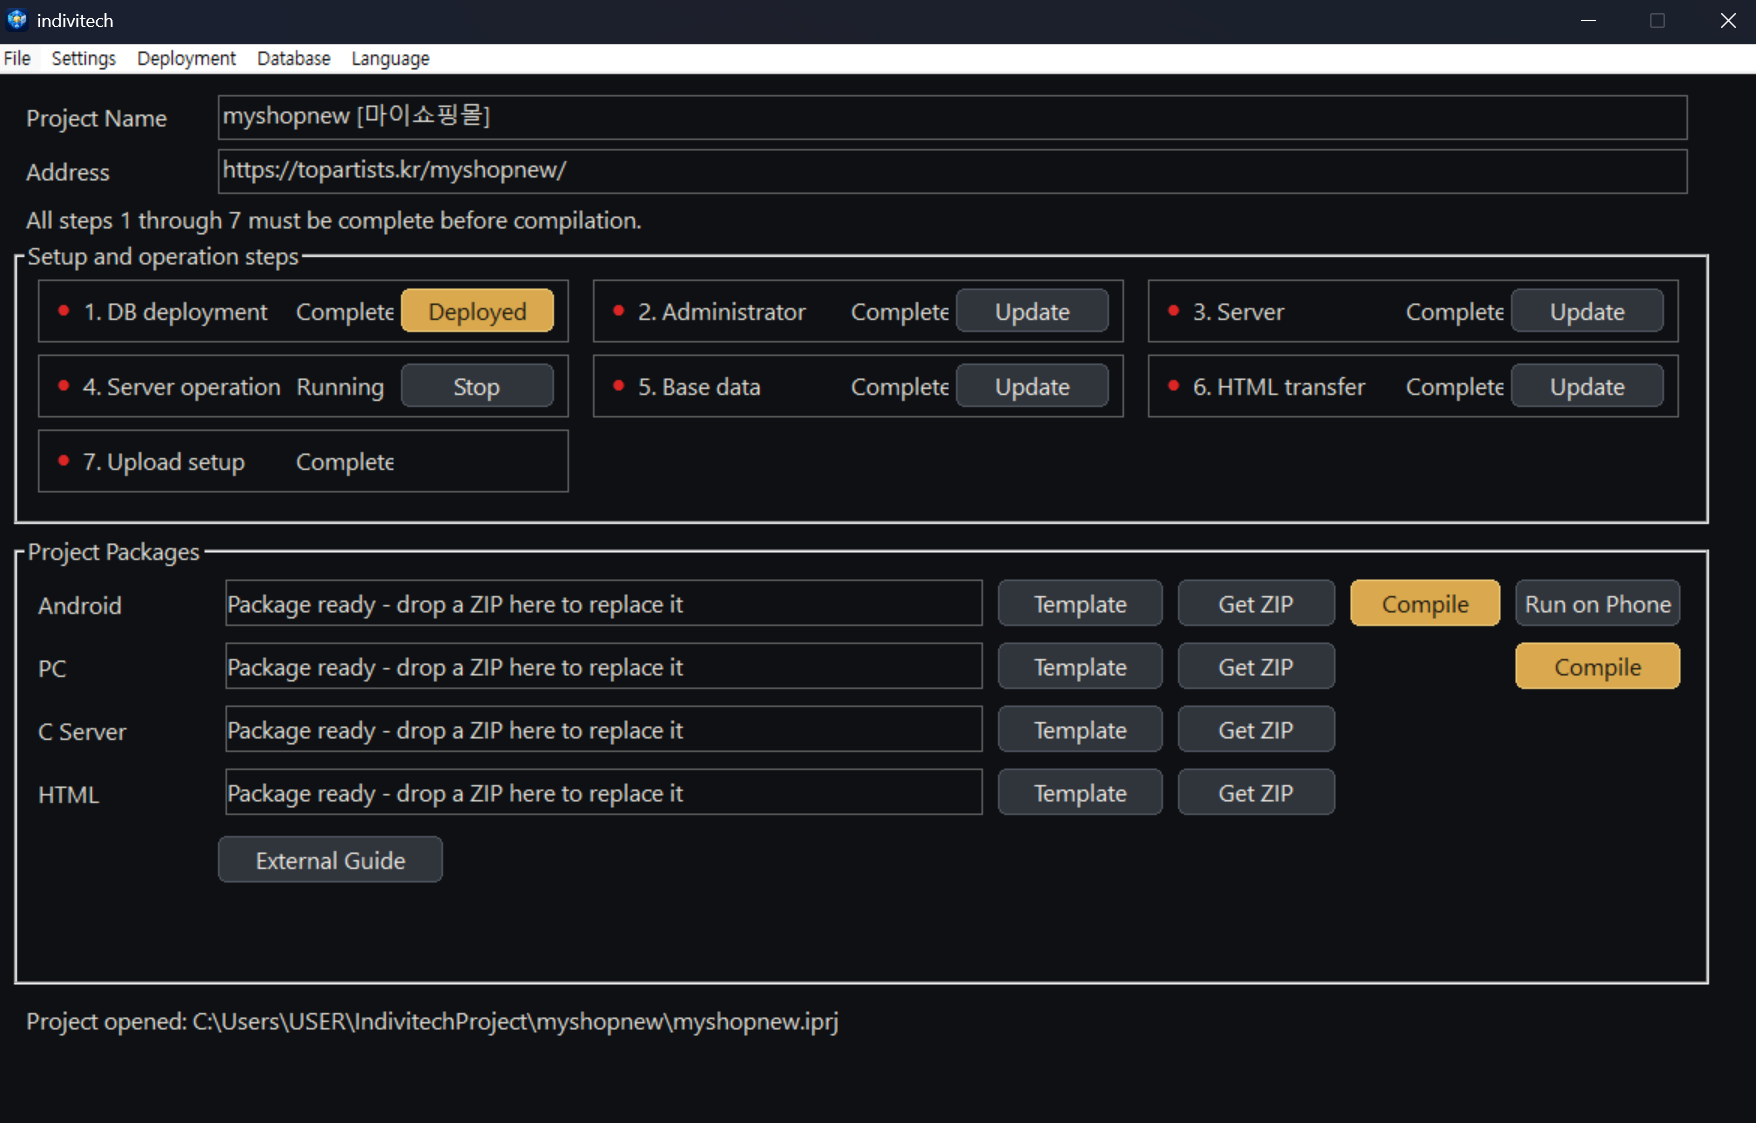Update the Administrator step

[1032, 311]
